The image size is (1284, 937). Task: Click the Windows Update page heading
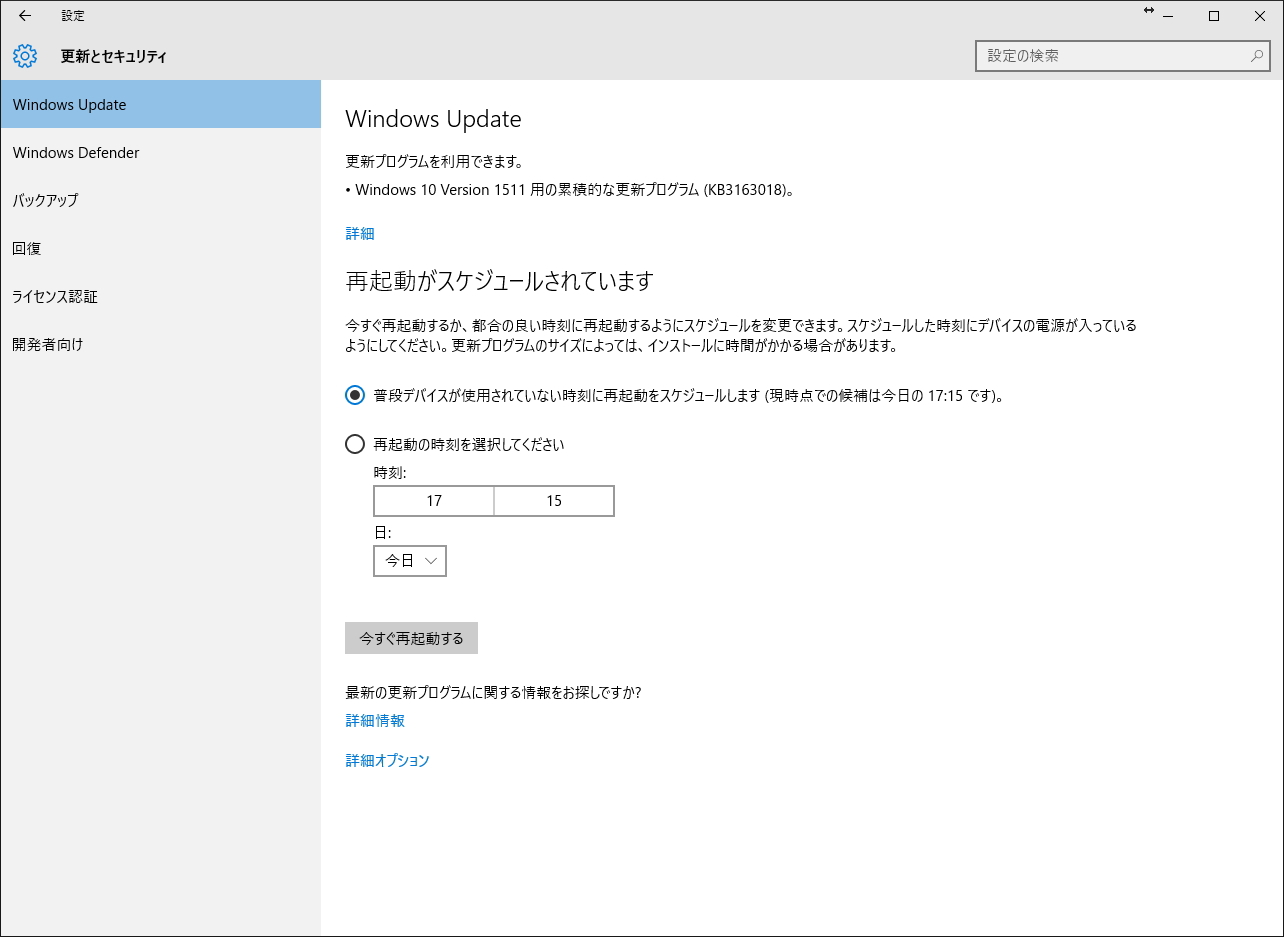(x=433, y=119)
